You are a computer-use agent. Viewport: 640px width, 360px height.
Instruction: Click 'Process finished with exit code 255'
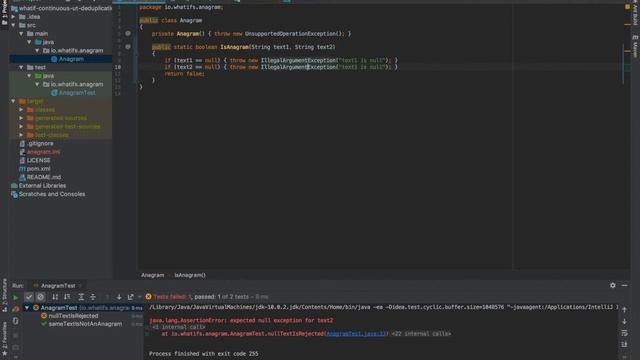(x=204, y=353)
